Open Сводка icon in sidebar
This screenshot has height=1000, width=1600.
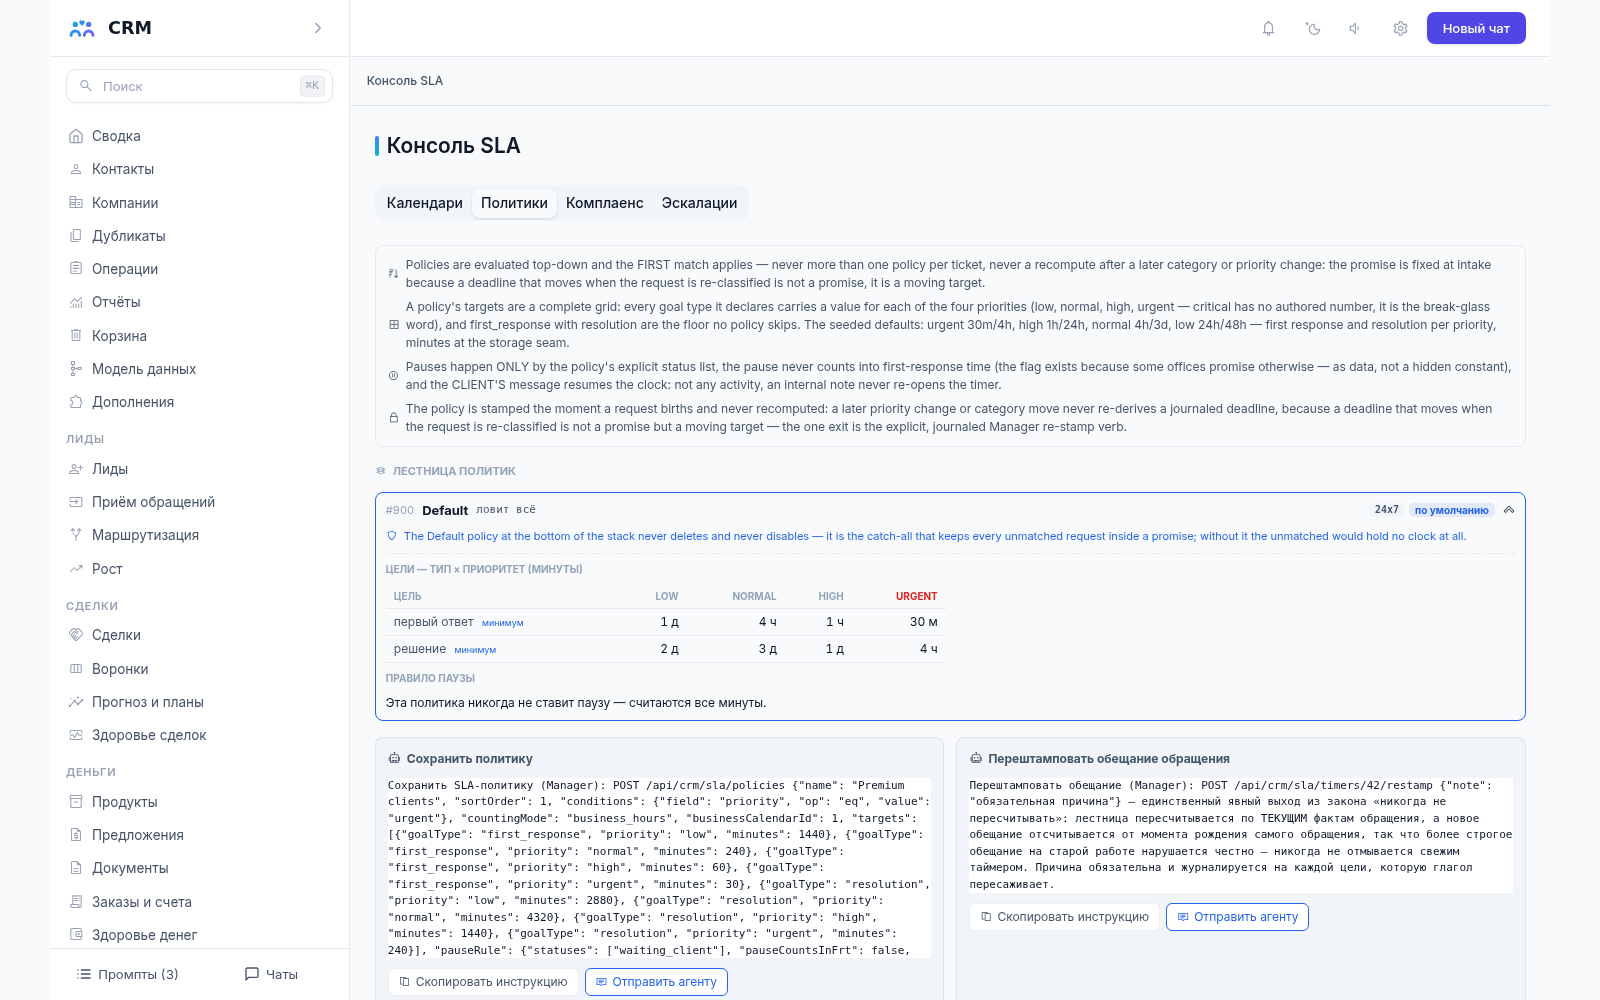[x=76, y=136]
